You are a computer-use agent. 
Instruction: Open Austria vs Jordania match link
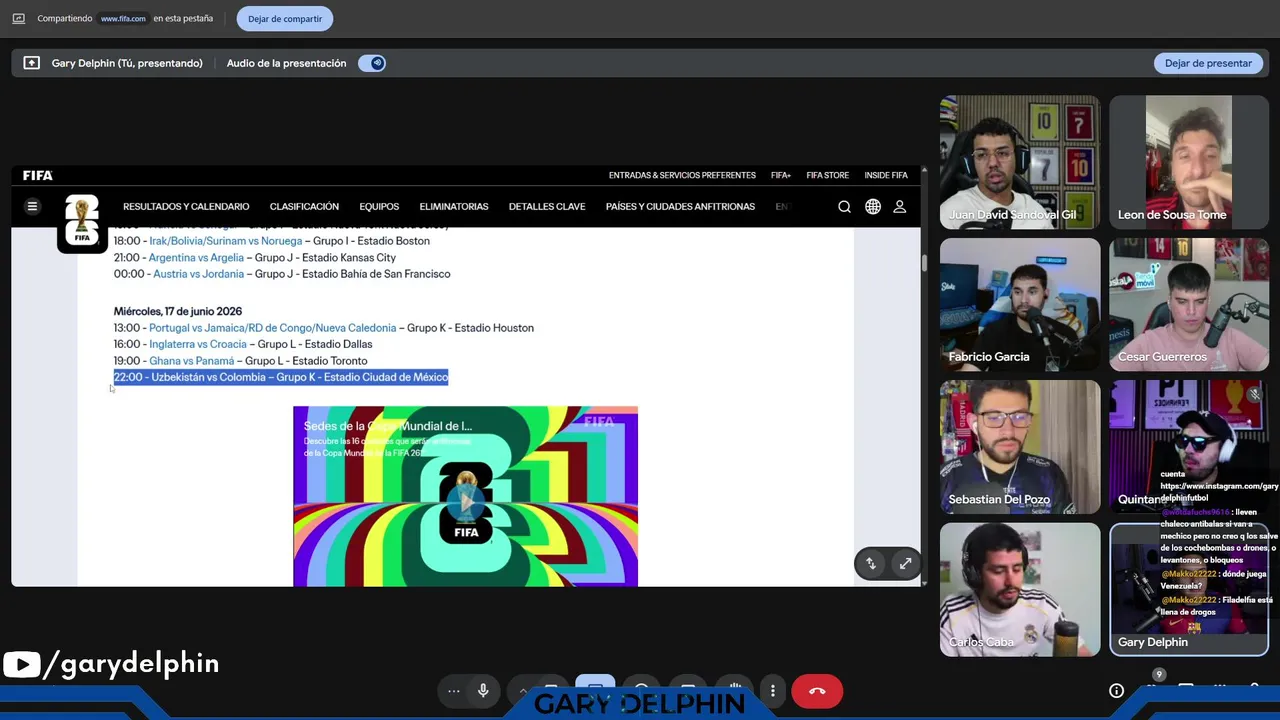tap(198, 274)
